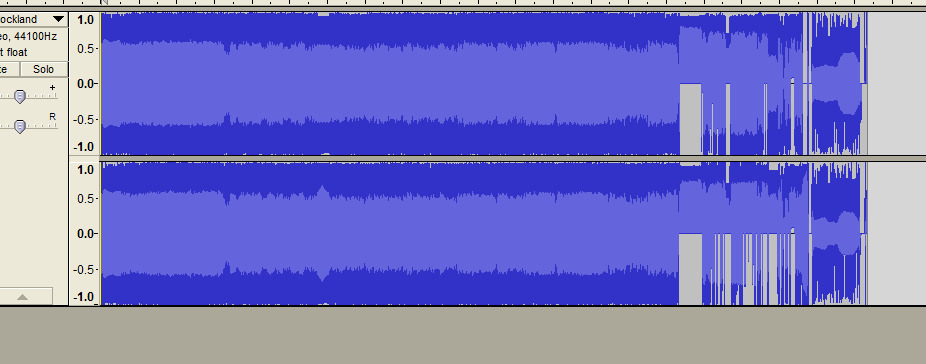Click the dropdown arrow beside the track name
This screenshot has height=364, width=926.
click(58, 19)
